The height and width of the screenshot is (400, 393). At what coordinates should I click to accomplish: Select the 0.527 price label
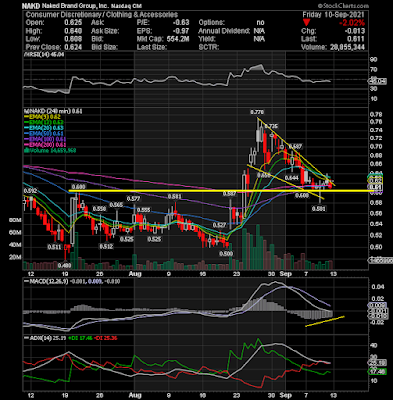point(219,225)
